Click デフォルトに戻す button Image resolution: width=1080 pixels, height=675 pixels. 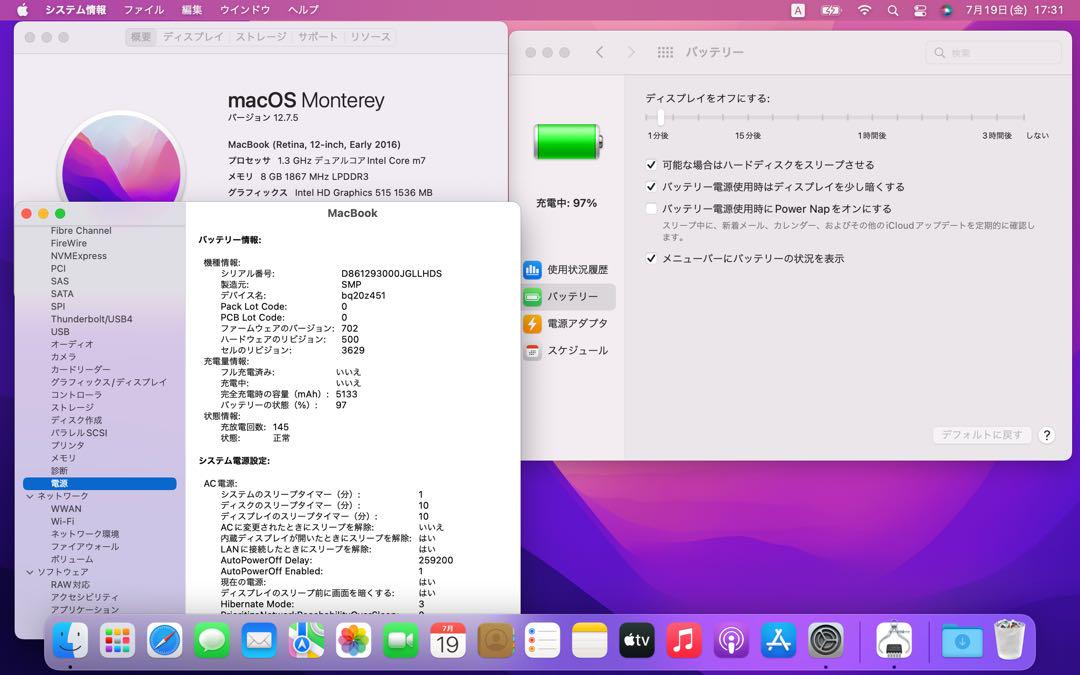(982, 435)
